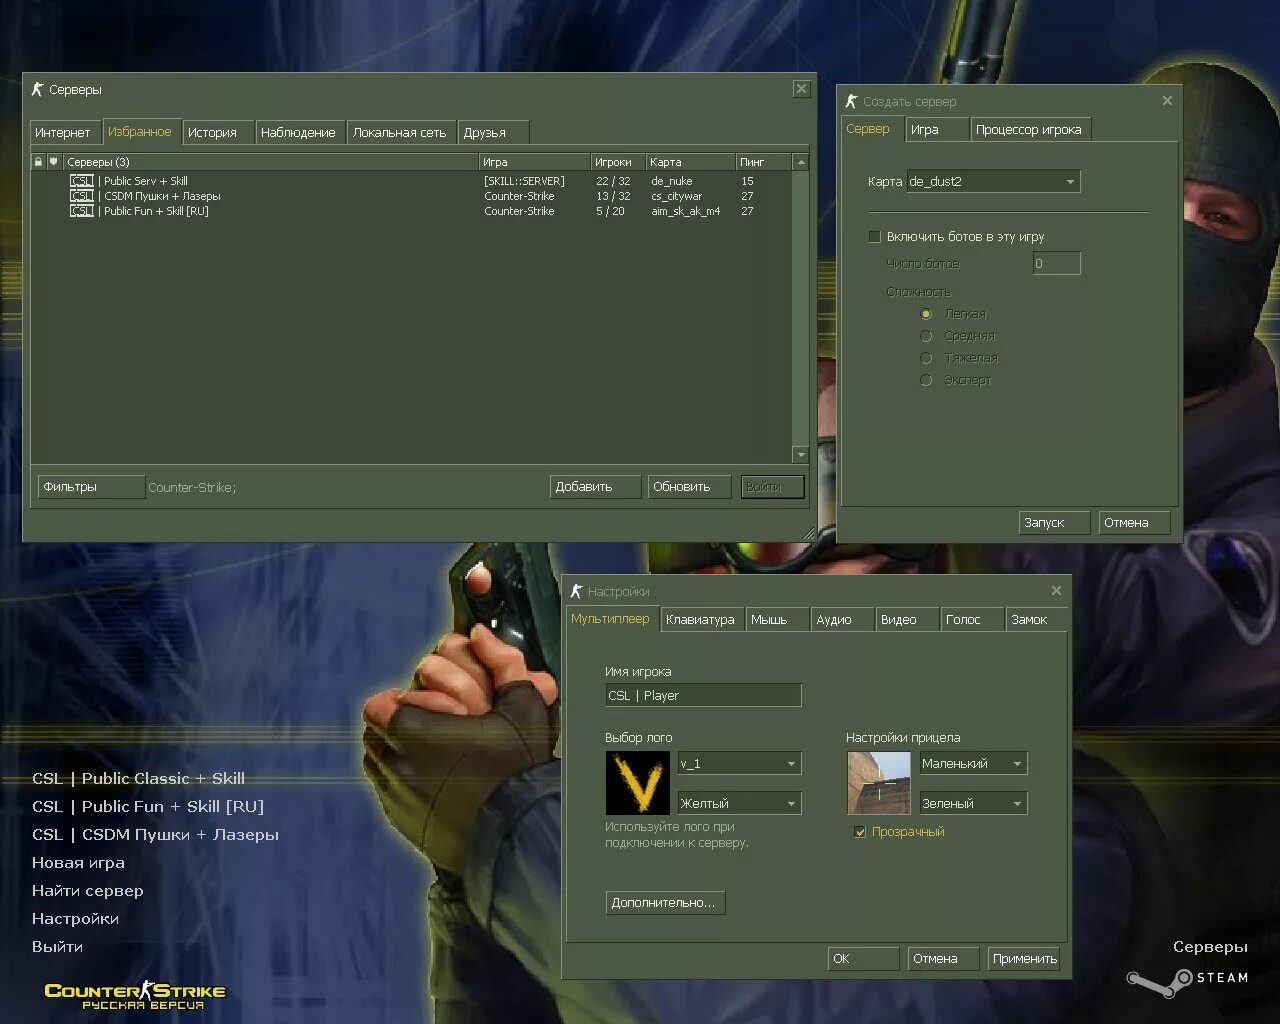The image size is (1280, 1024).
Task: Click the Число ботов input field
Action: point(1056,264)
